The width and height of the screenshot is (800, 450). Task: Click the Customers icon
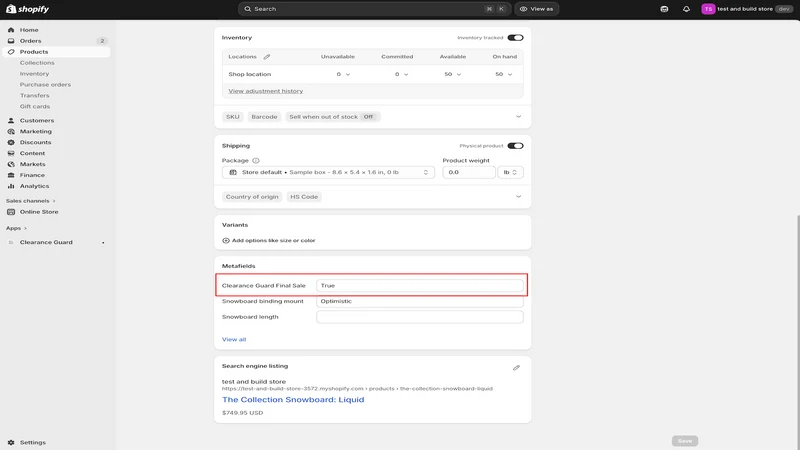click(11, 120)
